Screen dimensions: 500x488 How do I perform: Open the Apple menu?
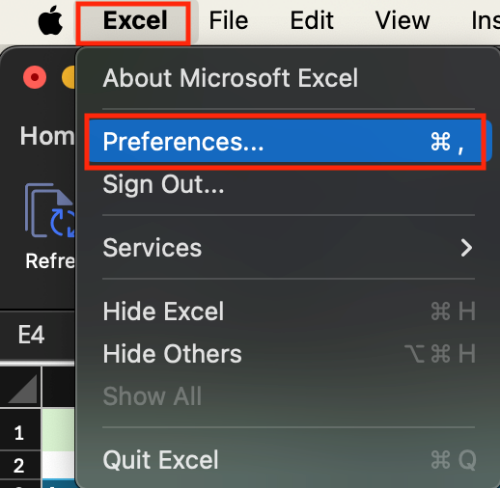click(x=50, y=21)
